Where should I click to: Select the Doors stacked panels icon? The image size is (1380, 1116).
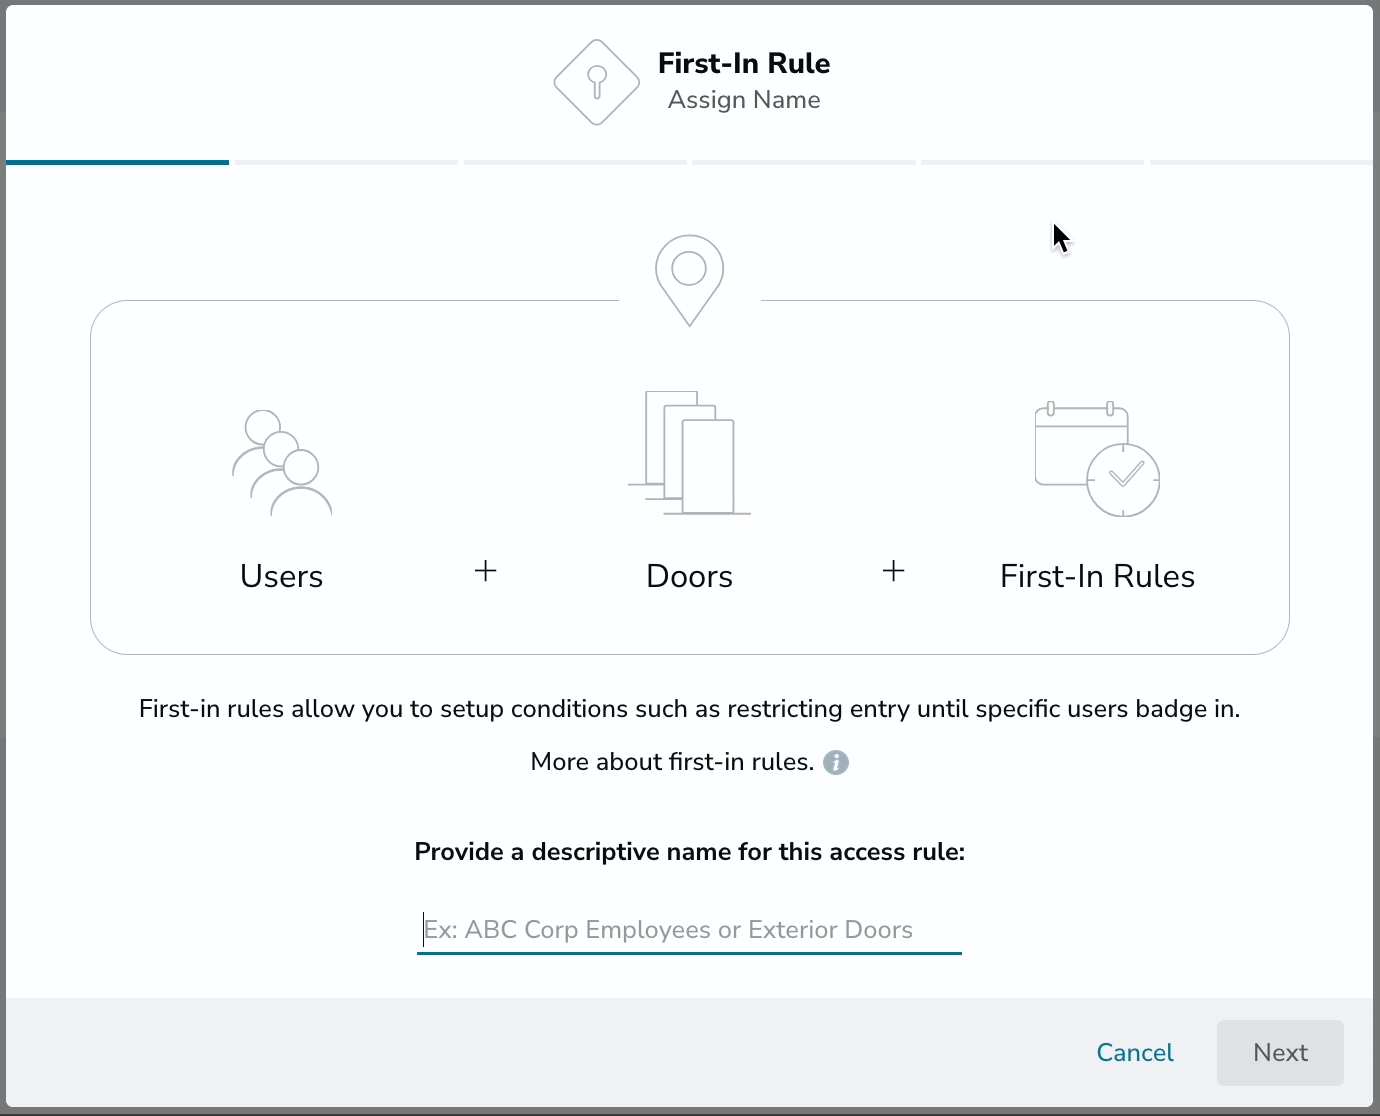click(689, 453)
